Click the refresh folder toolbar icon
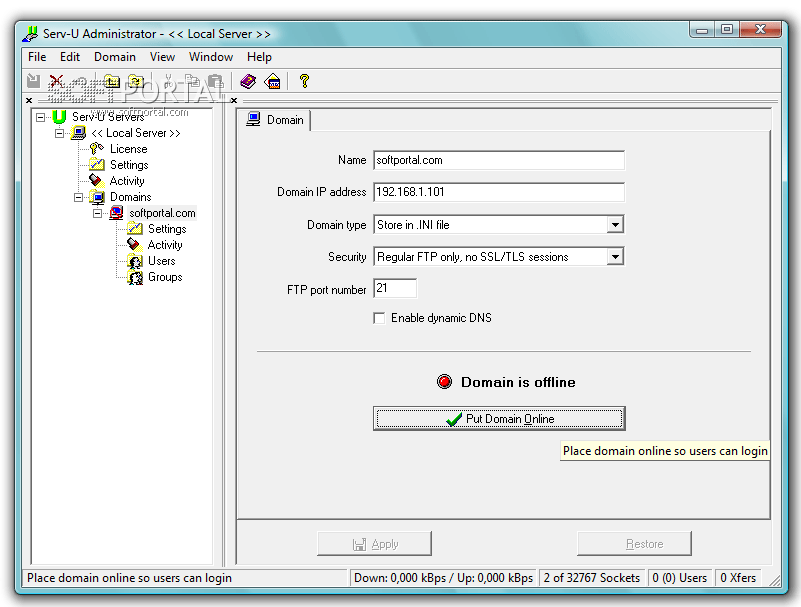 click(136, 81)
